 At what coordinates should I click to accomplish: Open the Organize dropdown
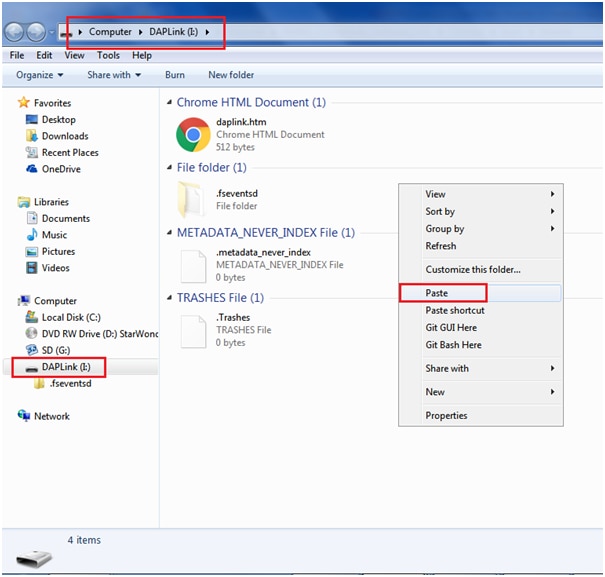(x=39, y=75)
